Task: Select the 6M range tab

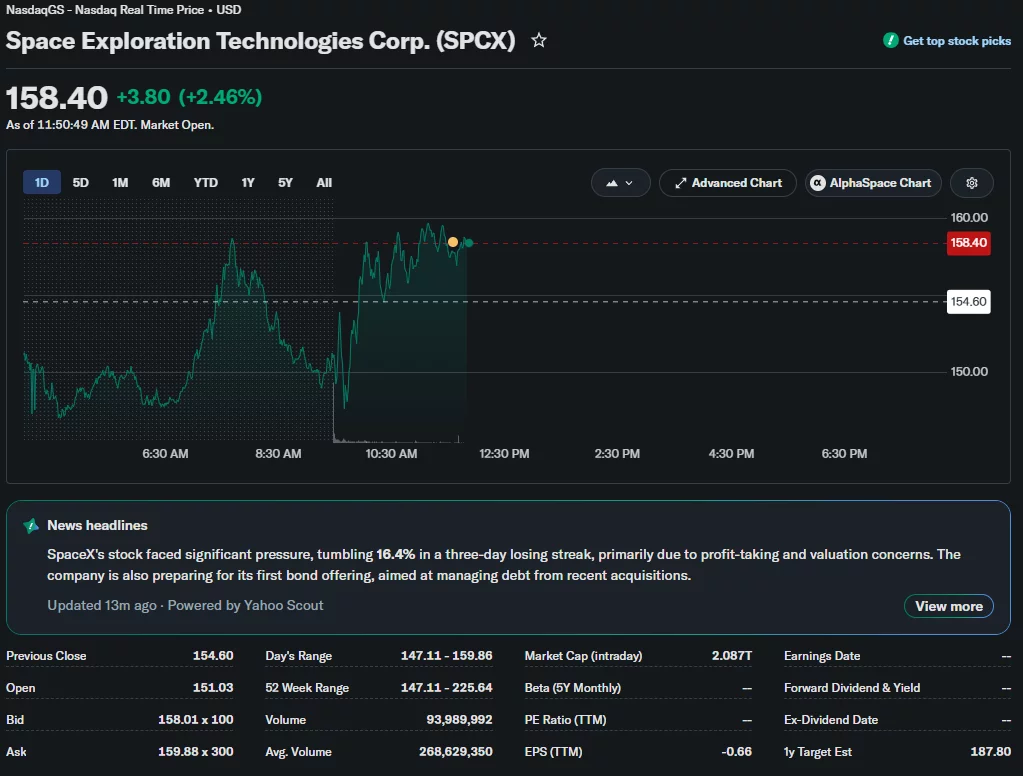Action: pos(161,183)
